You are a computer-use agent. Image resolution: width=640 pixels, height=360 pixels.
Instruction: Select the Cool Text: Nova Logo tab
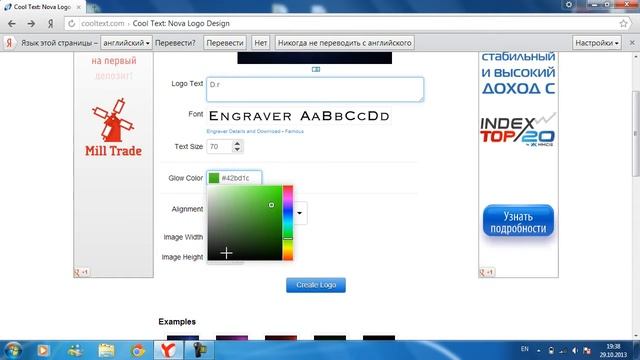pyautogui.click(x=42, y=7)
